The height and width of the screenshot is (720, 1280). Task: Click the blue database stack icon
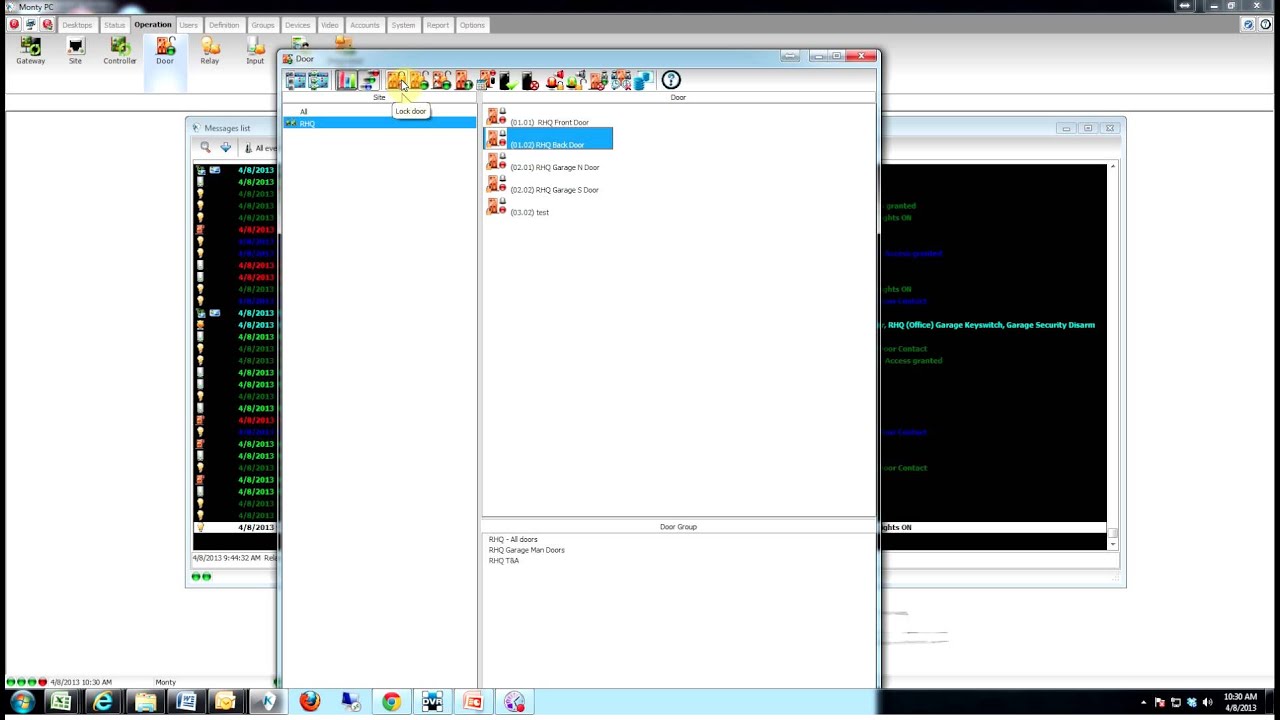642,80
